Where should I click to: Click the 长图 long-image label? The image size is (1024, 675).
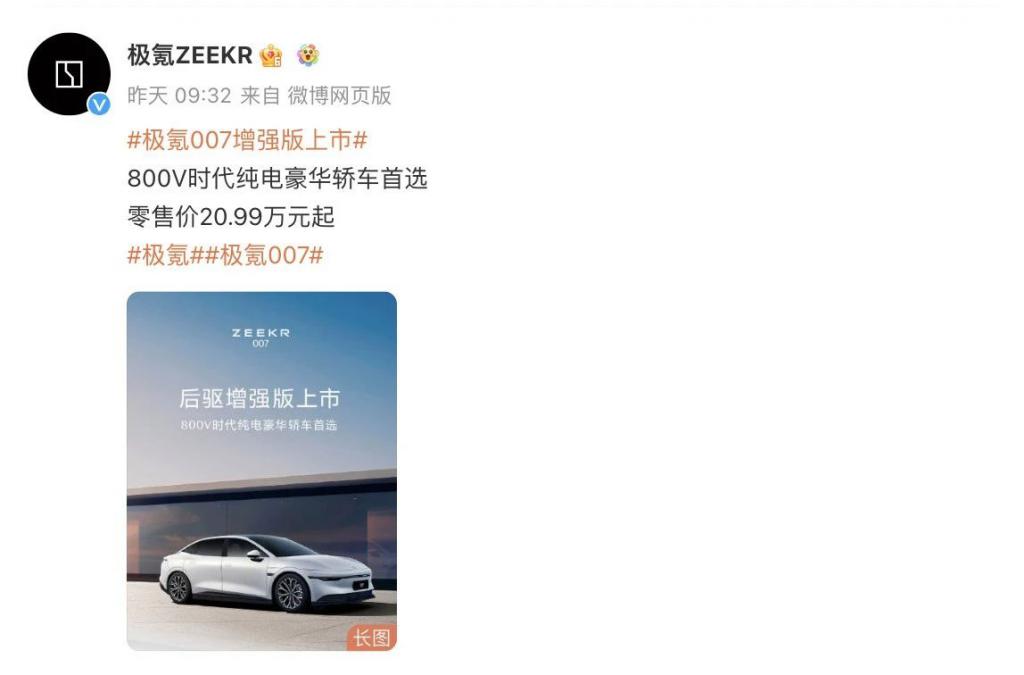coord(372,638)
